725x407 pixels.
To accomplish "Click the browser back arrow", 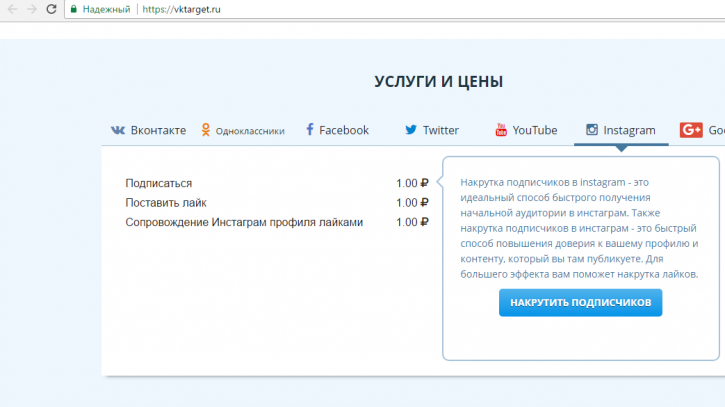I will (12, 9).
